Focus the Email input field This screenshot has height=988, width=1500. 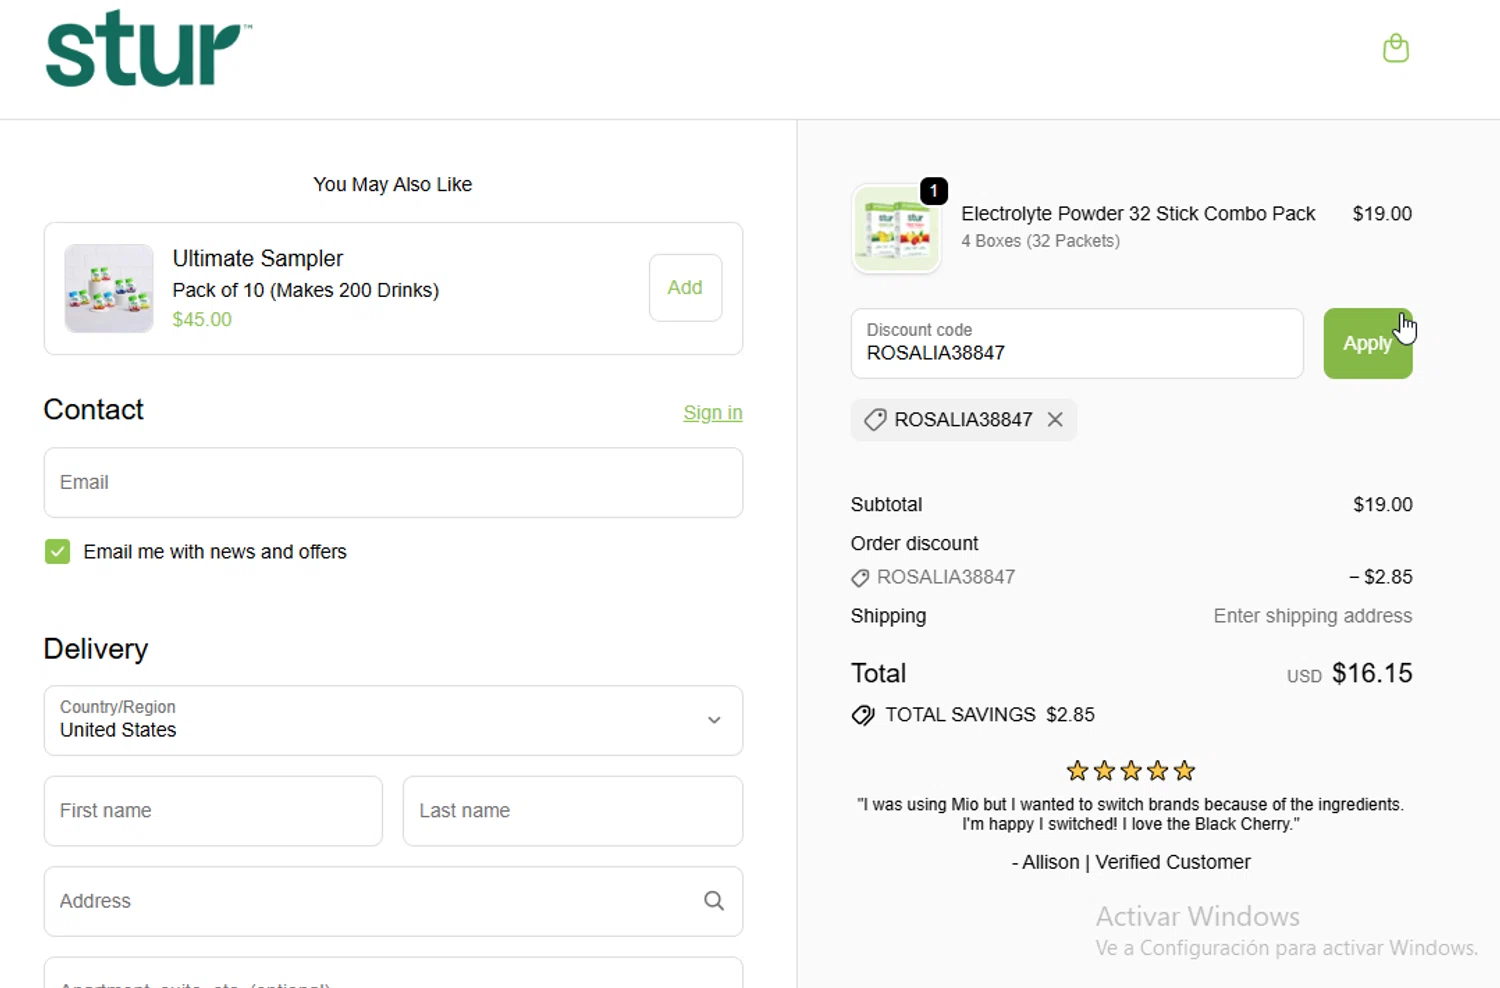393,482
